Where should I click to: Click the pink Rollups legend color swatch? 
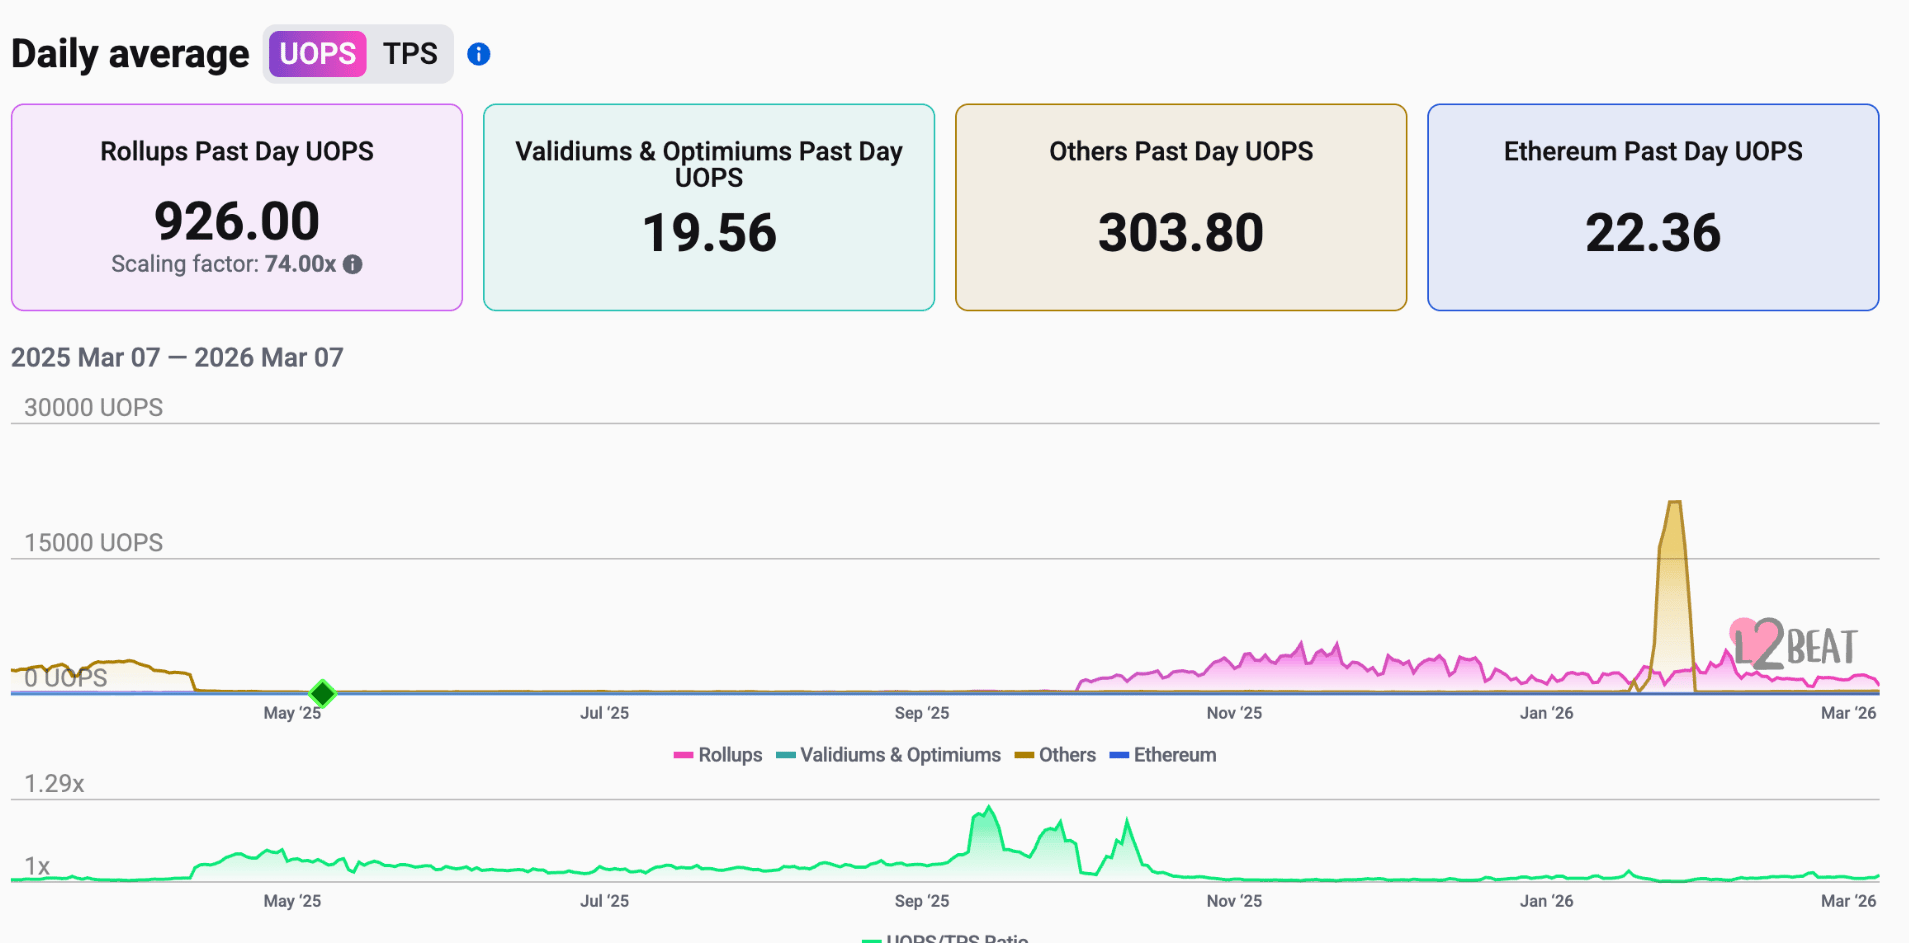684,755
